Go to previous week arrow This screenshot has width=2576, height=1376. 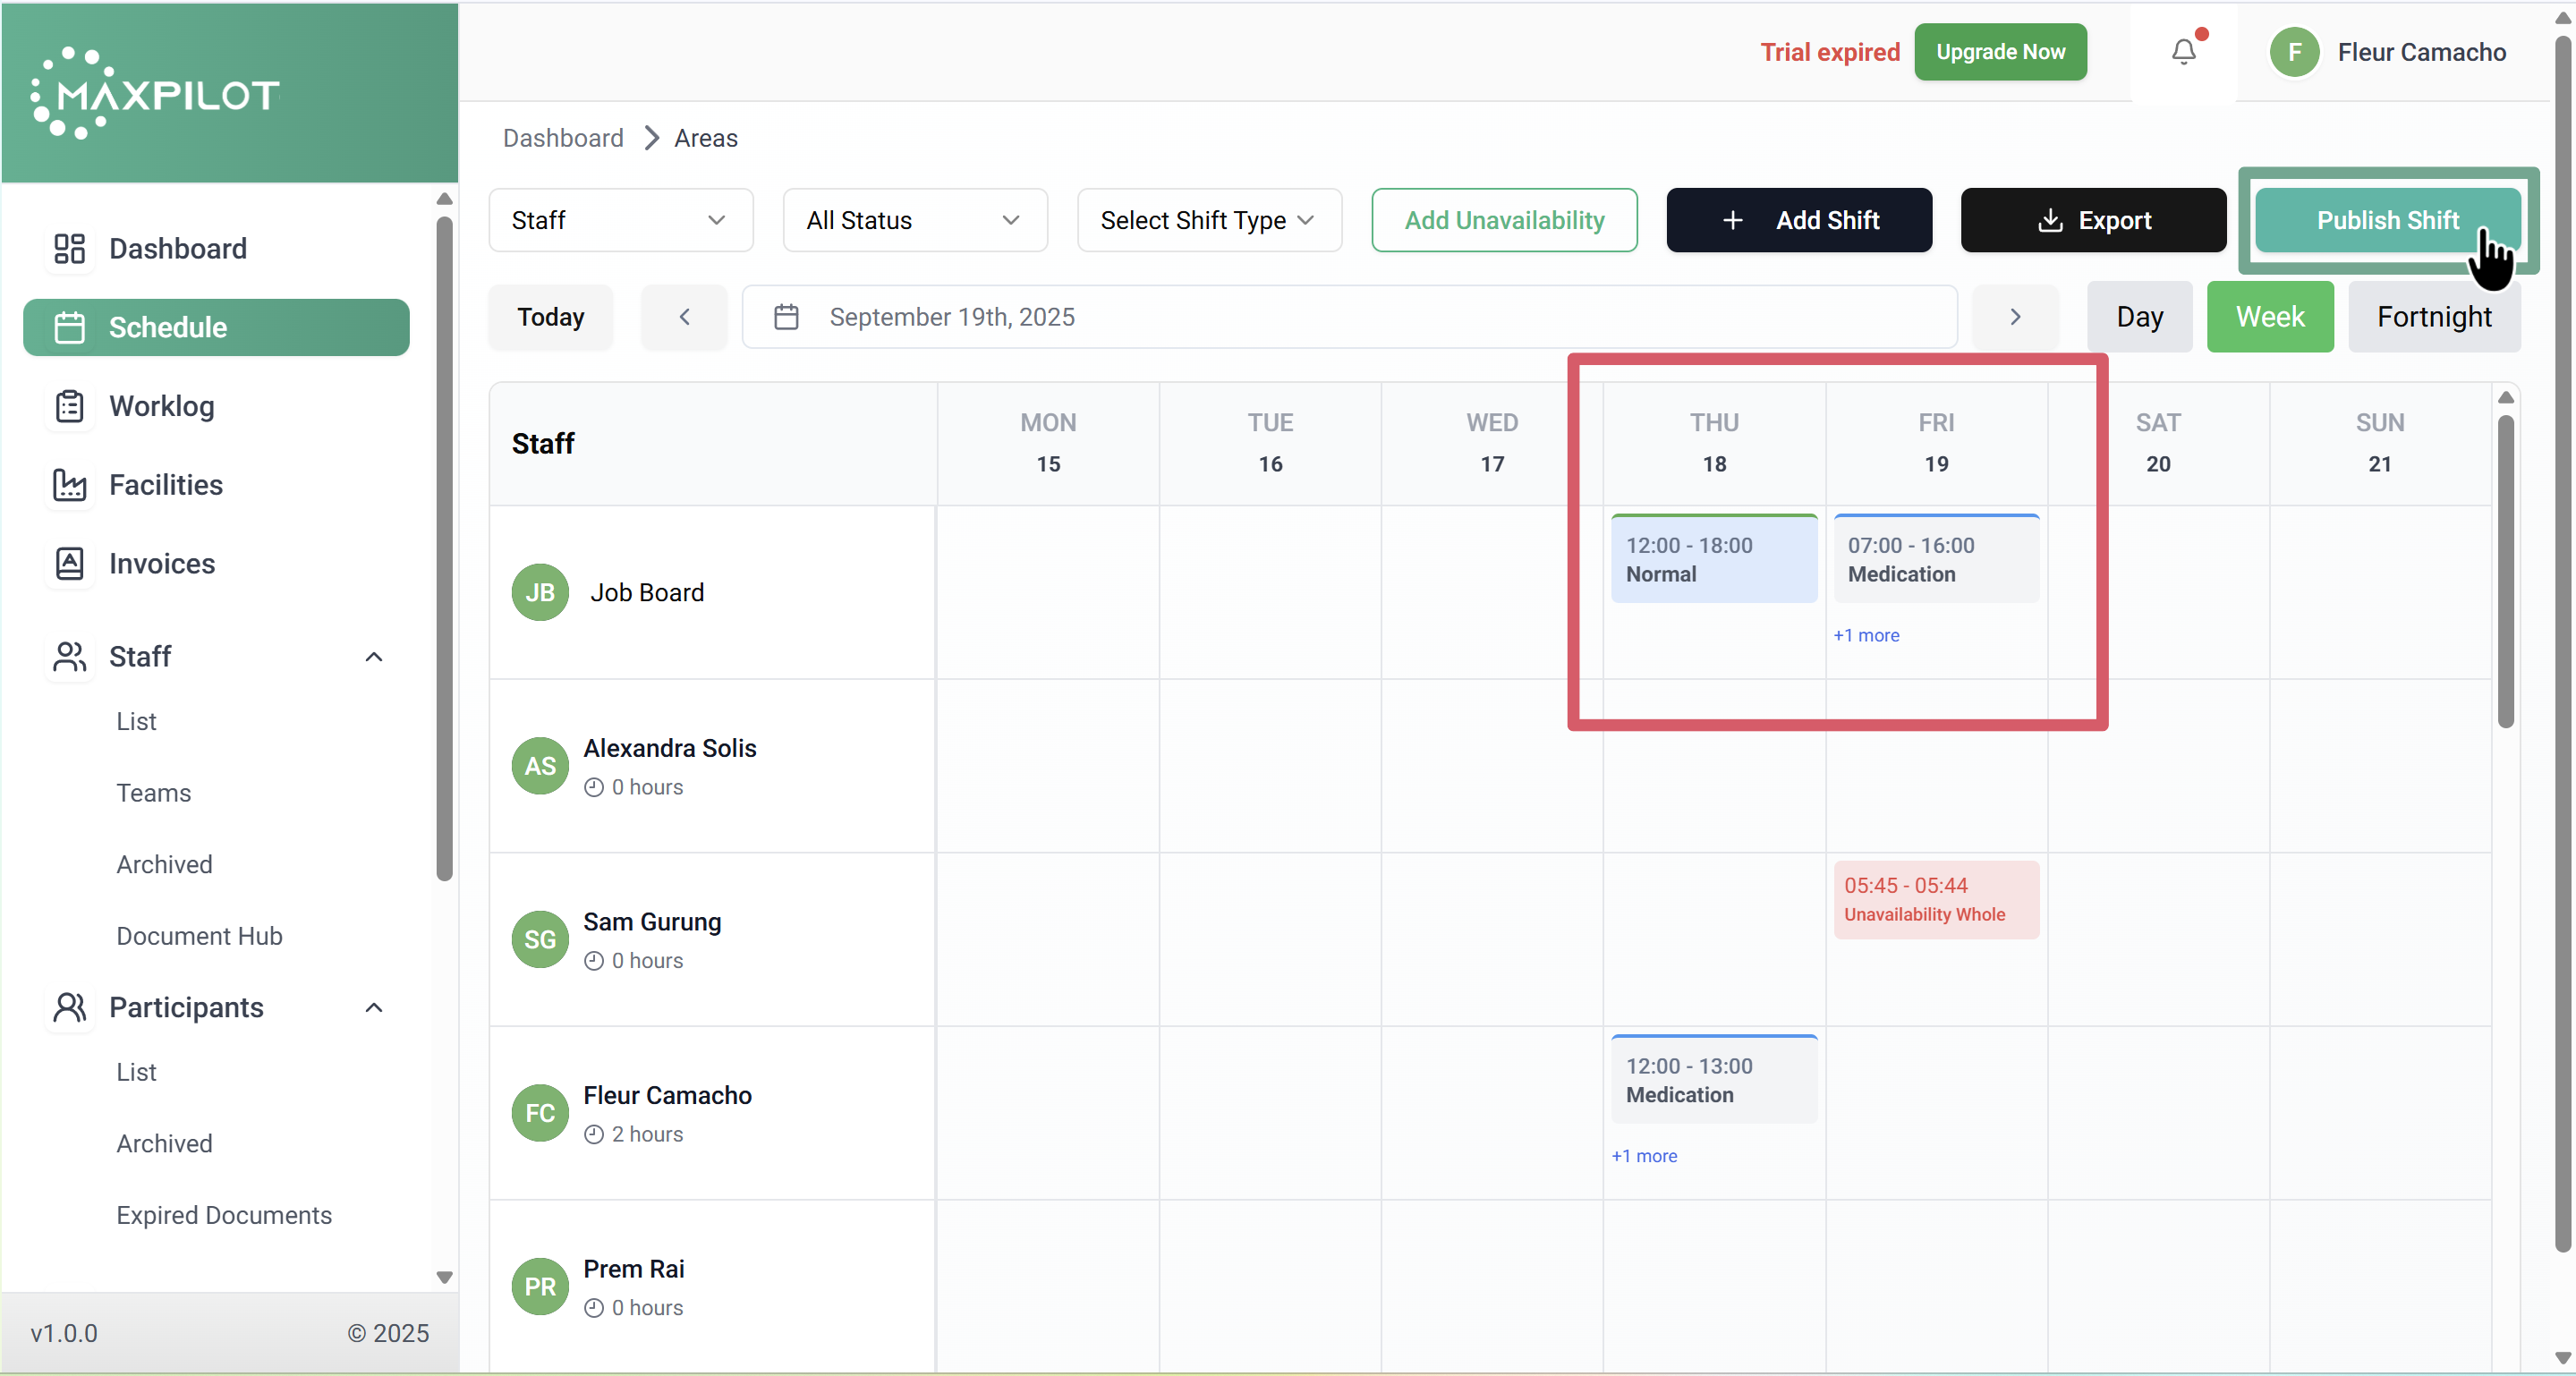684,317
